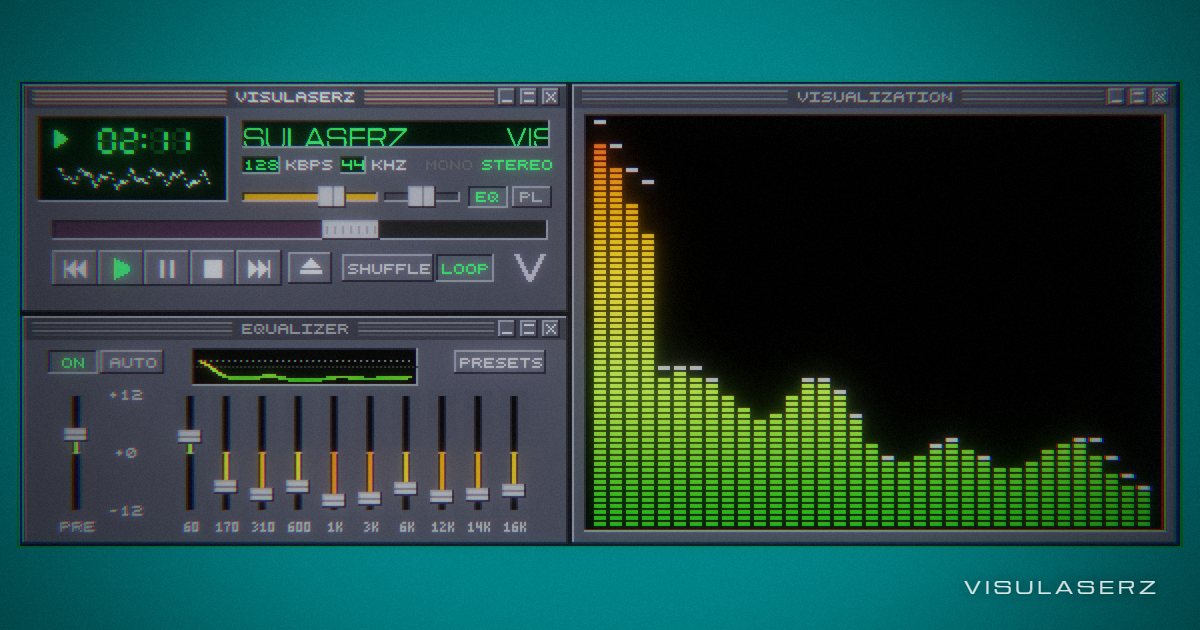The image size is (1200, 630).
Task: Toggle SHUFFLE mode
Action: coord(388,268)
